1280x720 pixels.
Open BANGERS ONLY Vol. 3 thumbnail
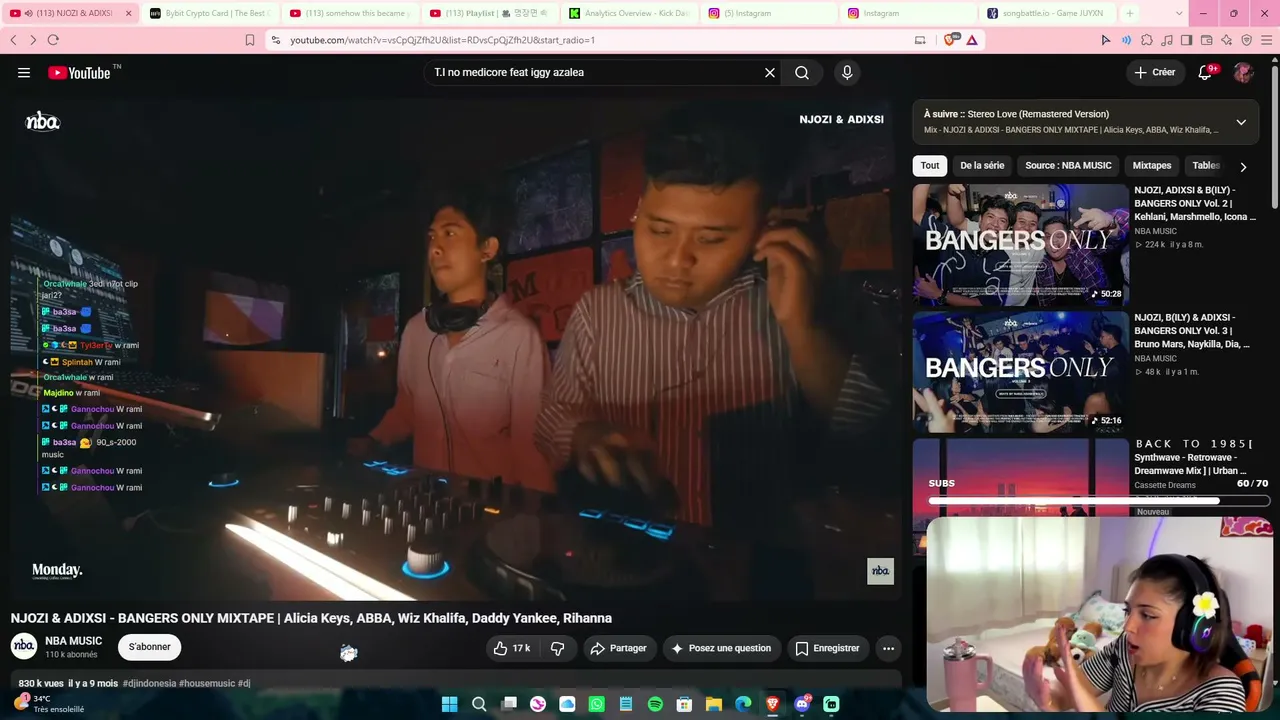1020,372
